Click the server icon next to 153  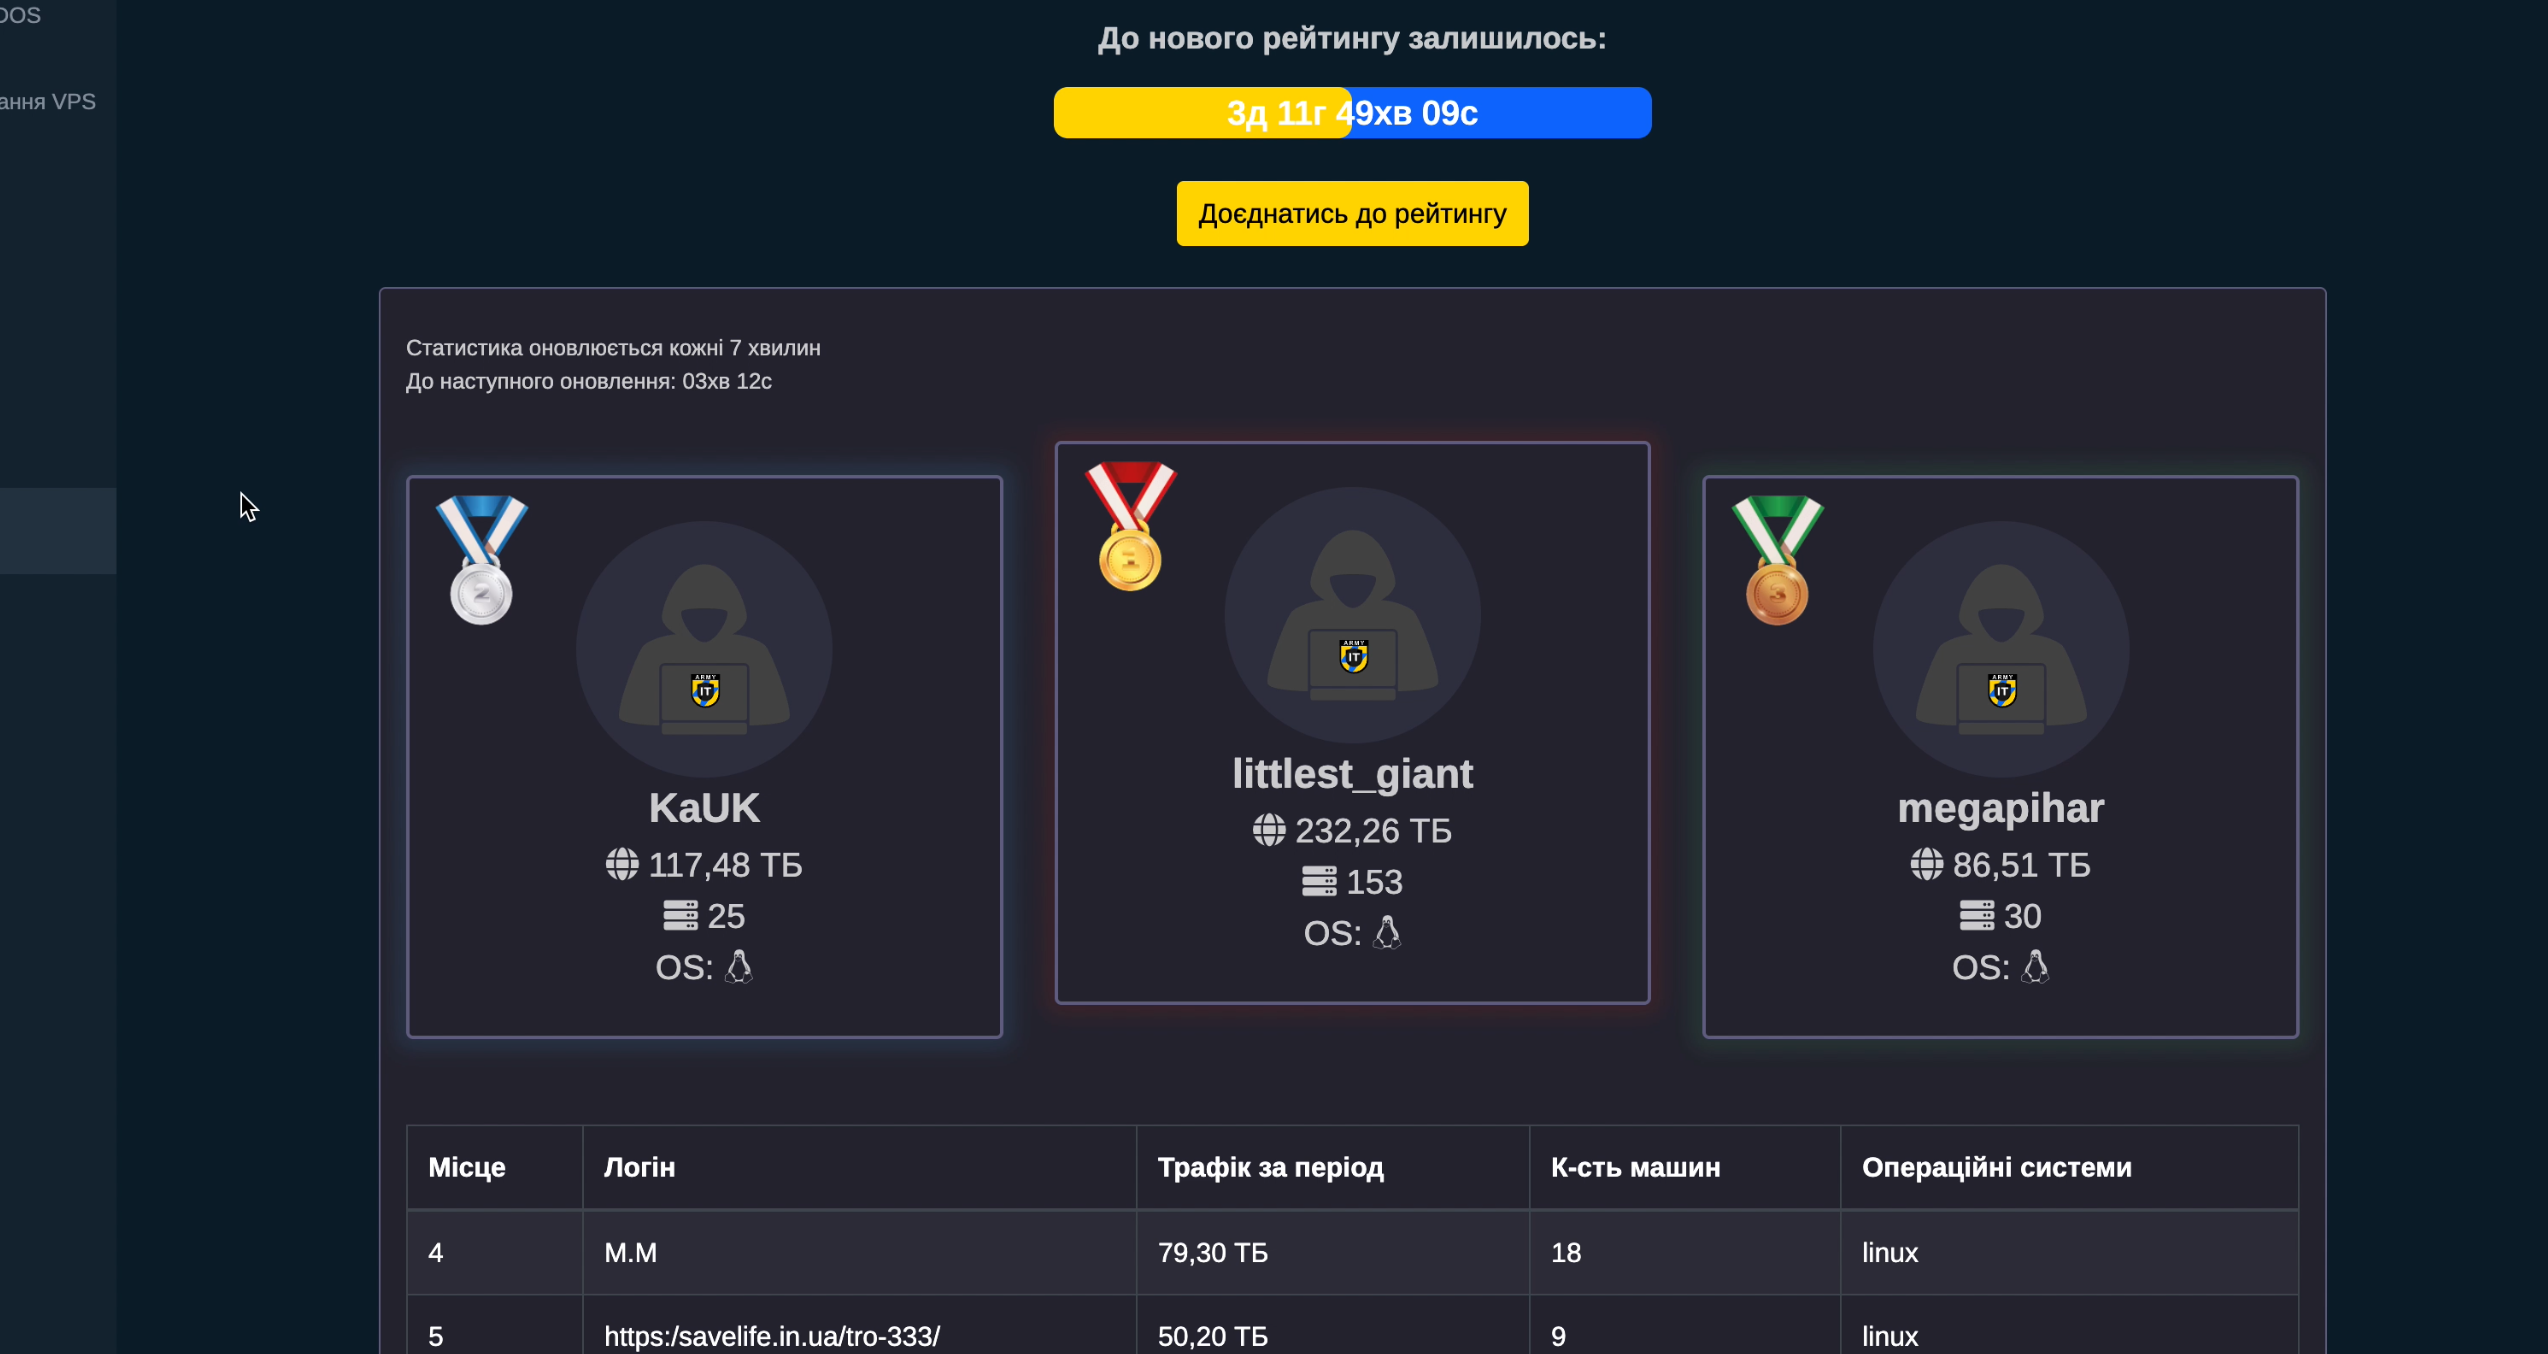coord(1319,882)
